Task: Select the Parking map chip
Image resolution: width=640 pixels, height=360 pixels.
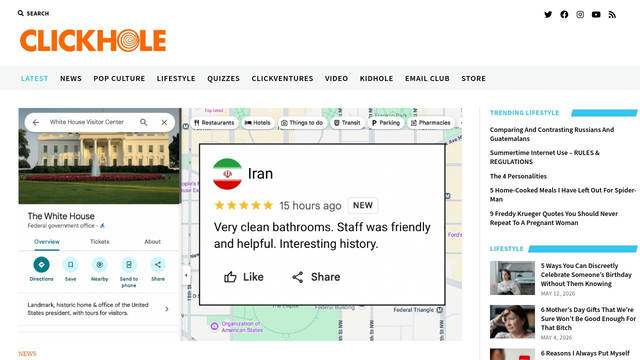Action: pyautogui.click(x=386, y=123)
